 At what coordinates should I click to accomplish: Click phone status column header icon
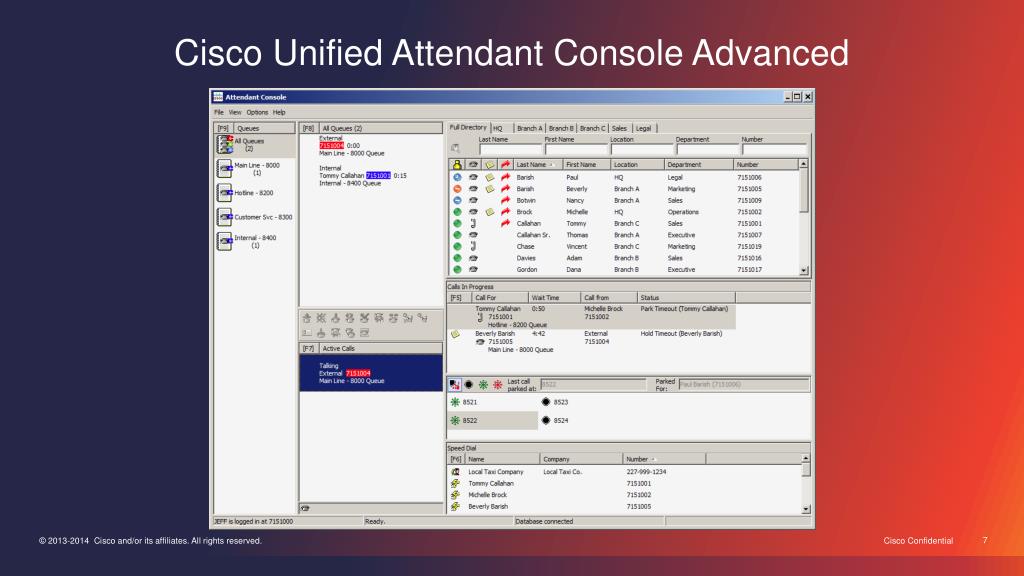point(473,165)
